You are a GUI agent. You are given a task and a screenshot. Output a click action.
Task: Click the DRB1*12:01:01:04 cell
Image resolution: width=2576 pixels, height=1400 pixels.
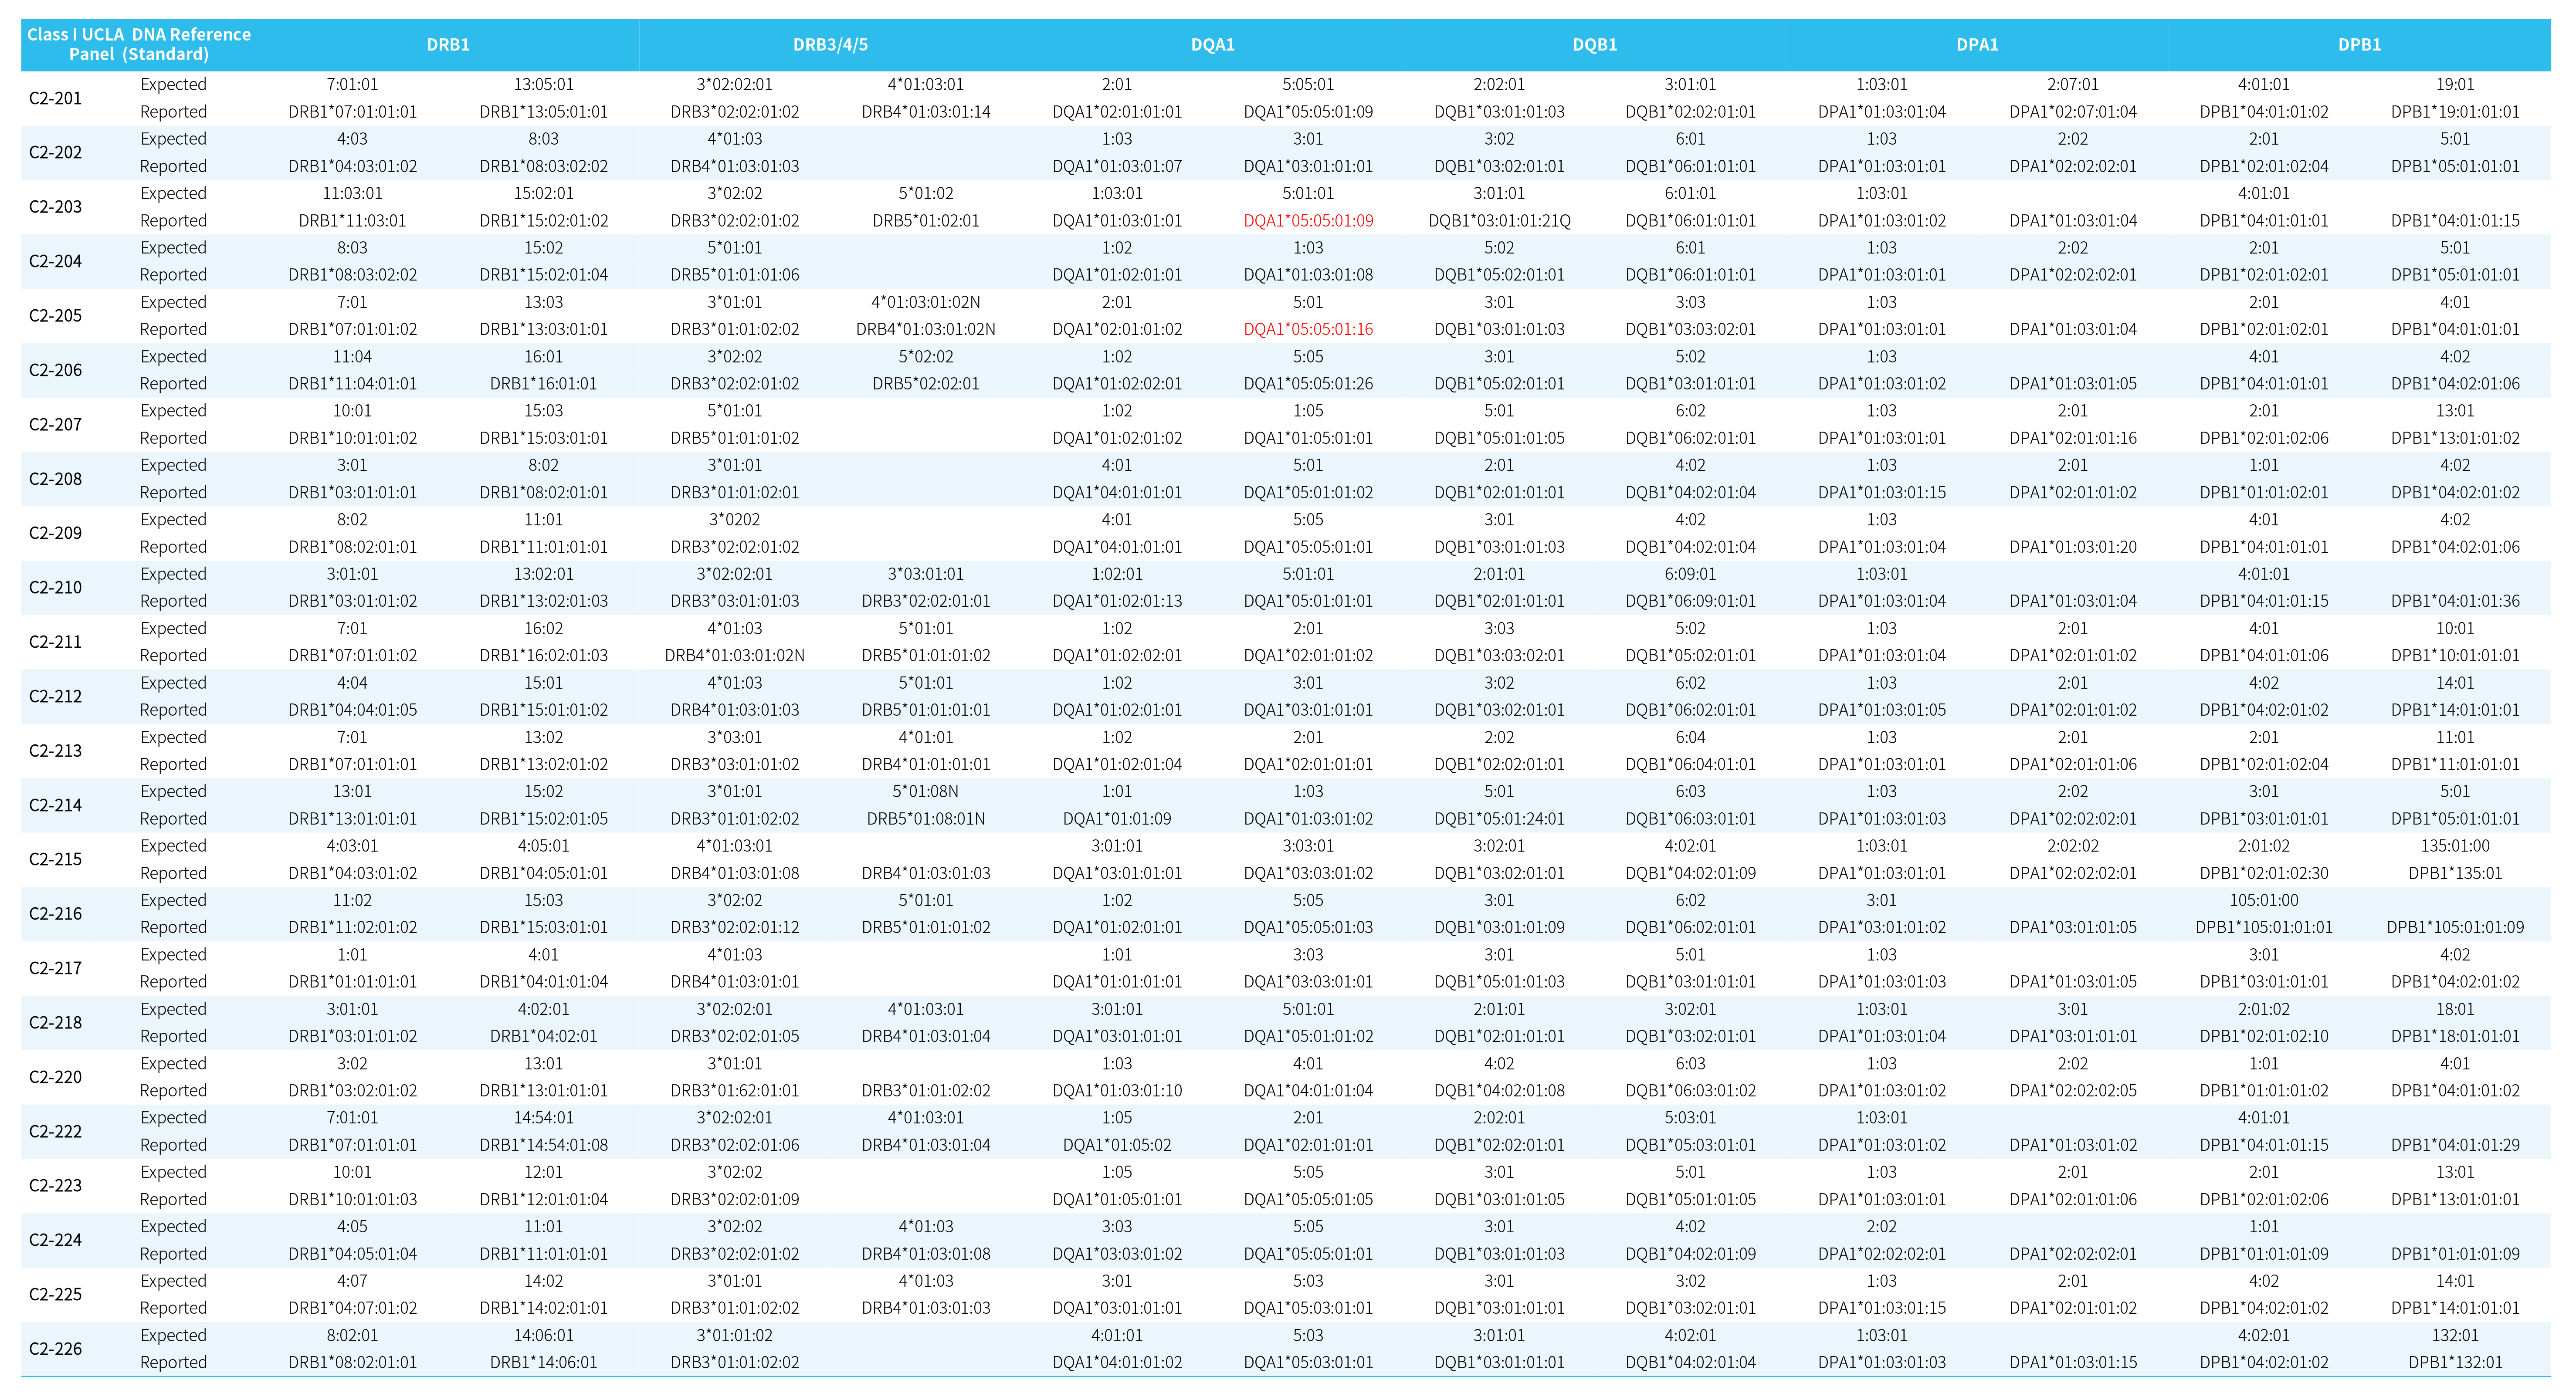pos(543,1200)
